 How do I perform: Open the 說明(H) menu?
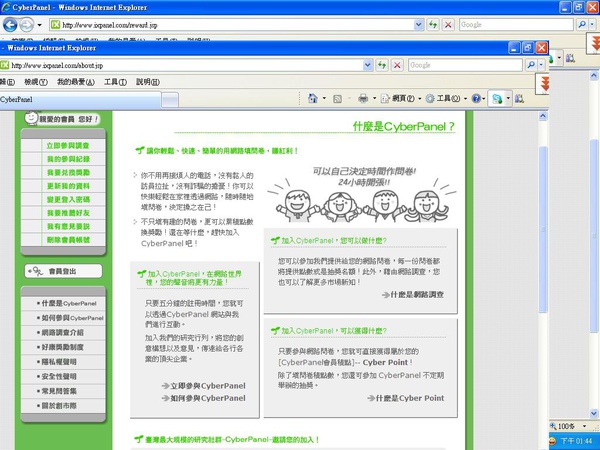148,82
